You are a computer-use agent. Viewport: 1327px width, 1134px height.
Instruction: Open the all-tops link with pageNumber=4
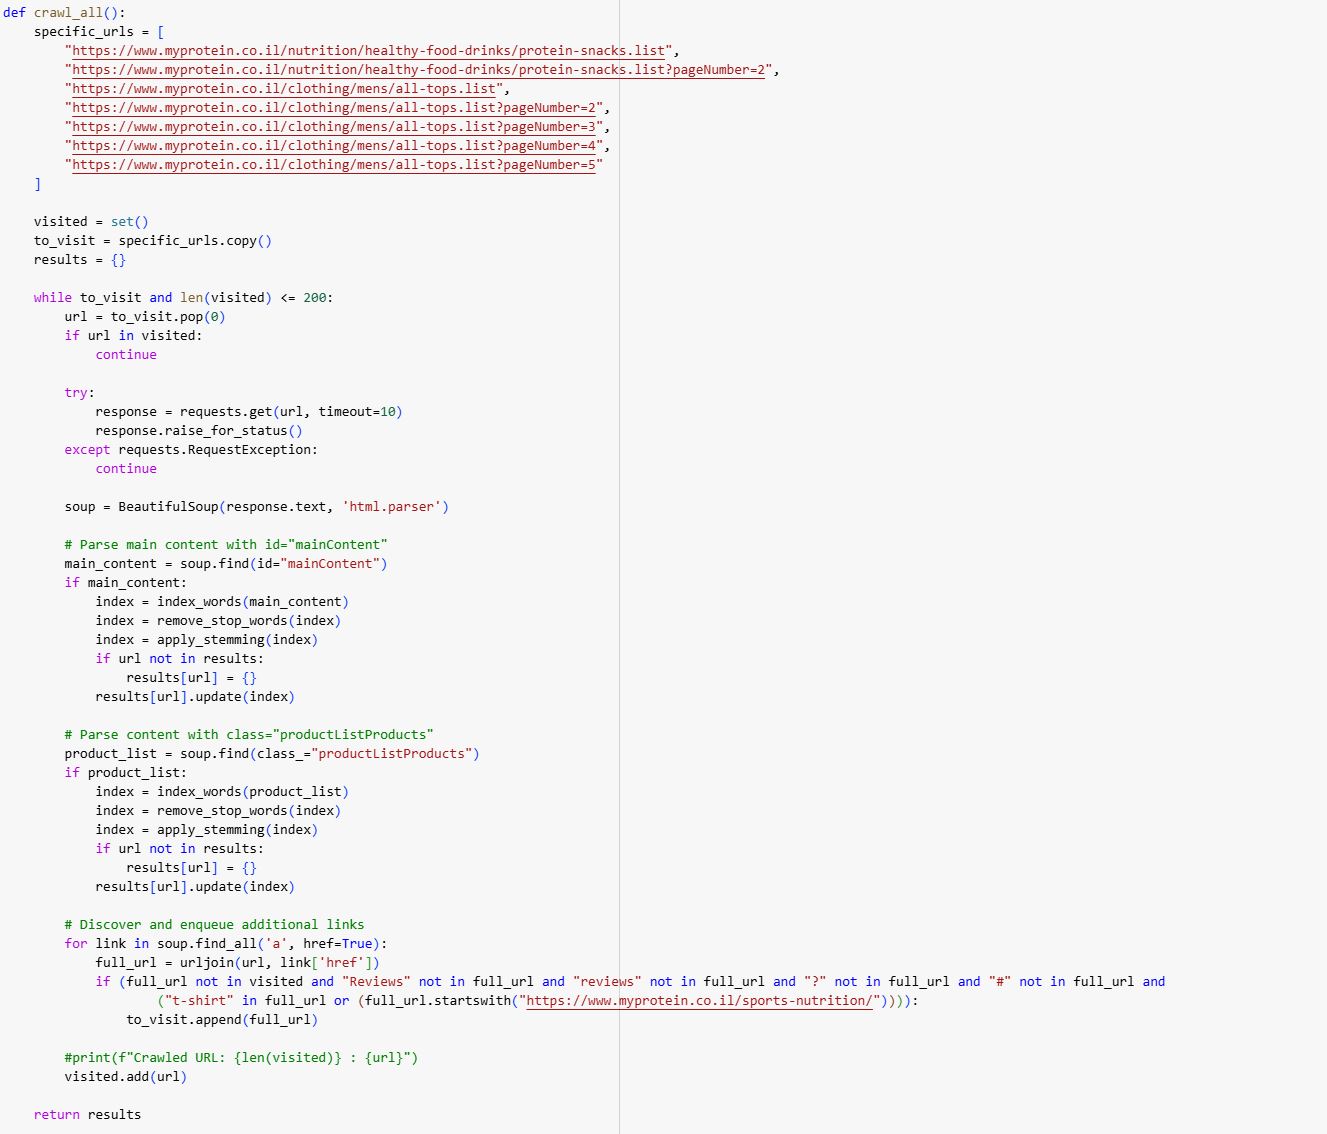pos(334,146)
